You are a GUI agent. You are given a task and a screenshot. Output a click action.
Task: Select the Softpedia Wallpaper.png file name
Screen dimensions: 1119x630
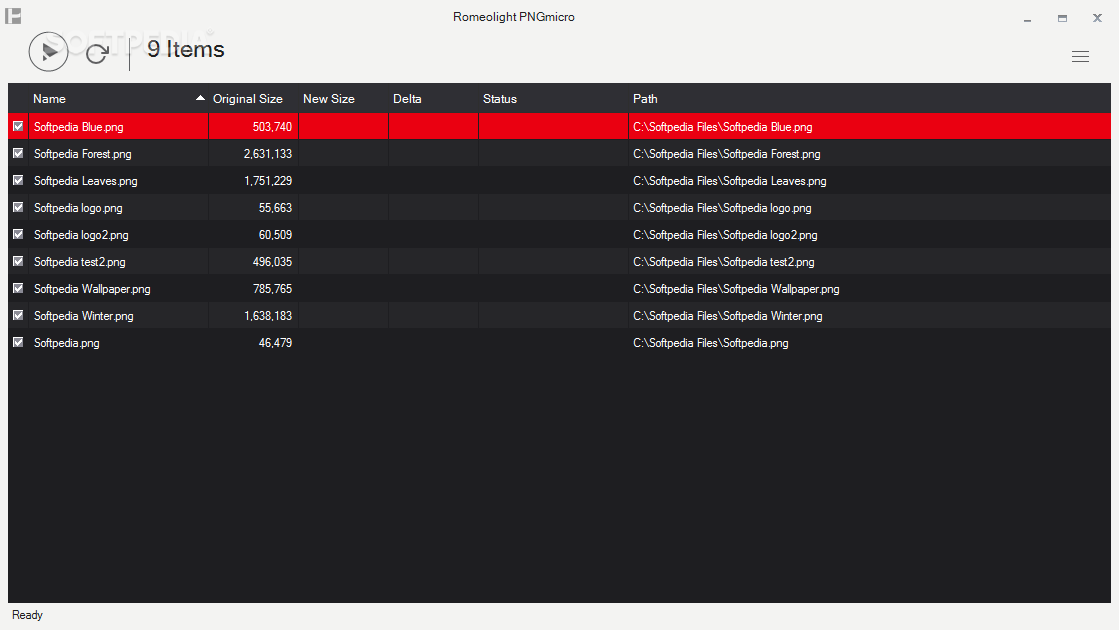click(92, 289)
